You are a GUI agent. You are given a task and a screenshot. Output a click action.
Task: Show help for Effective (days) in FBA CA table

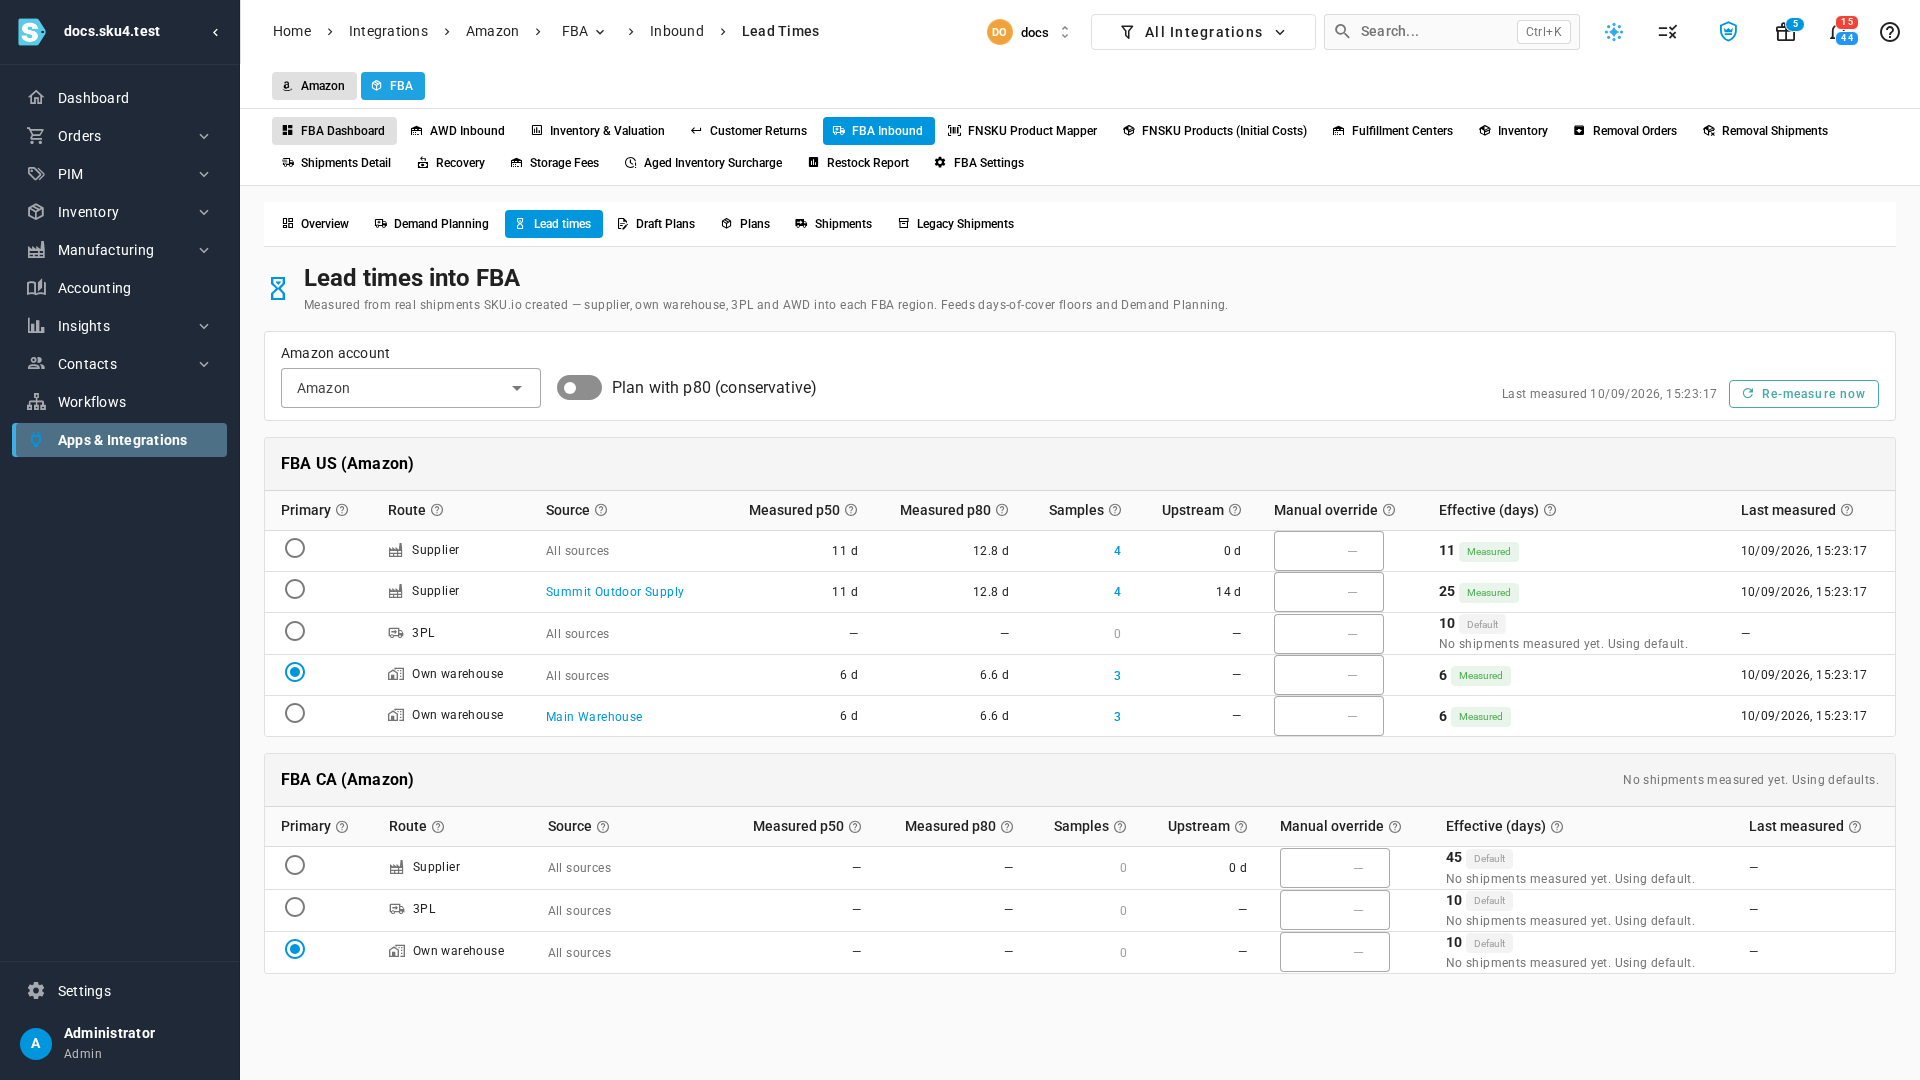coord(1557,827)
